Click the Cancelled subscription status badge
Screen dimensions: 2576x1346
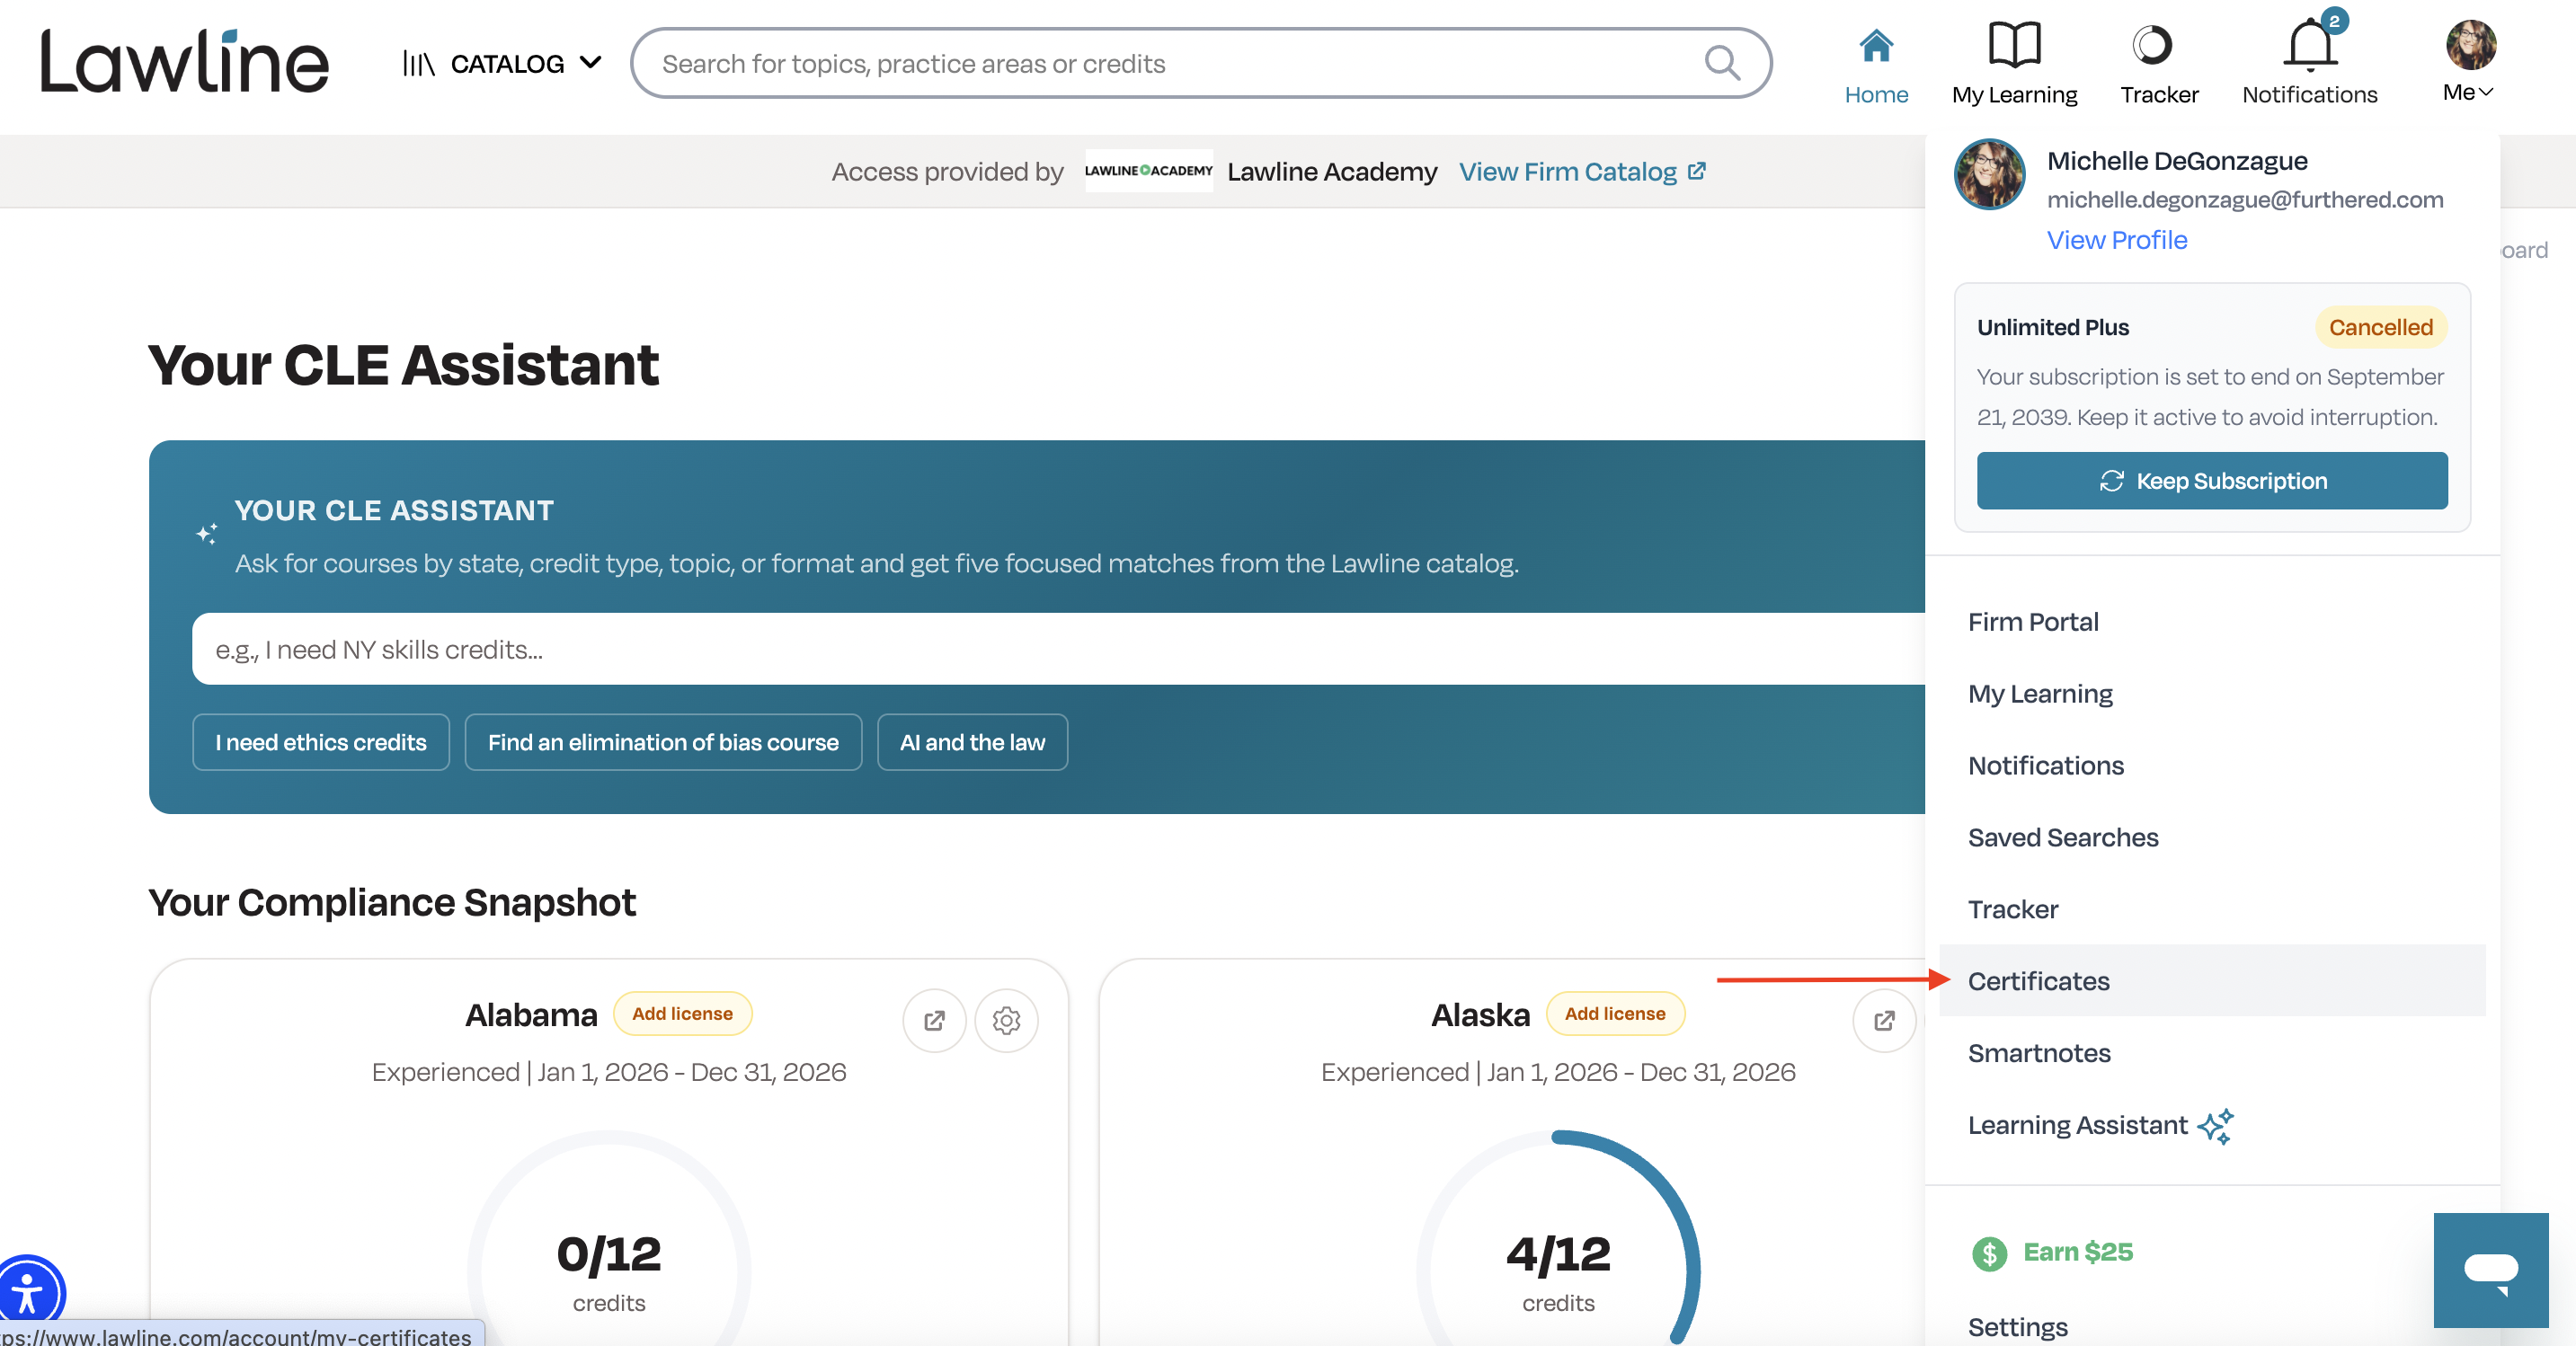tap(2380, 327)
